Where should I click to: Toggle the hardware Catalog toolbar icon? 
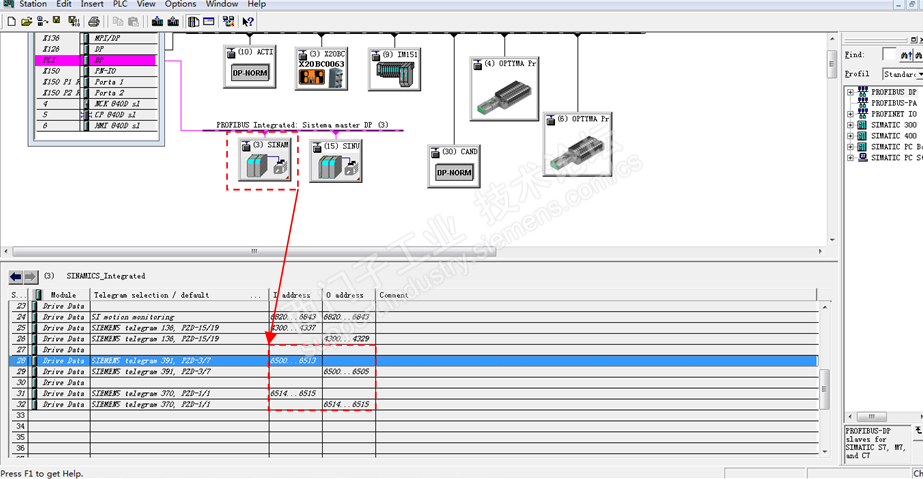(193, 22)
